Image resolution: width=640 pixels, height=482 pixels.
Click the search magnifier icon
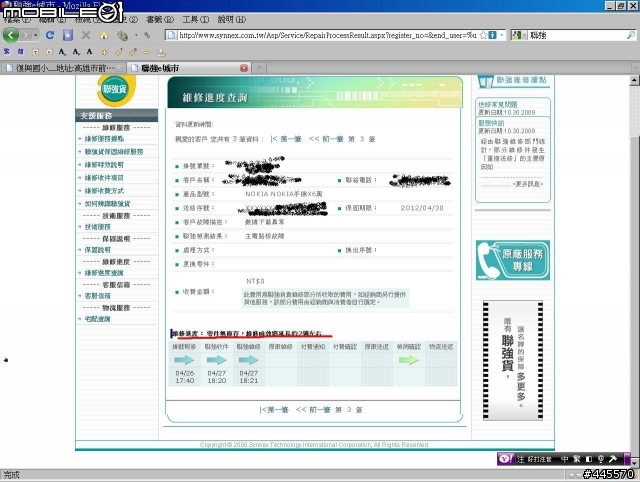coord(631,36)
